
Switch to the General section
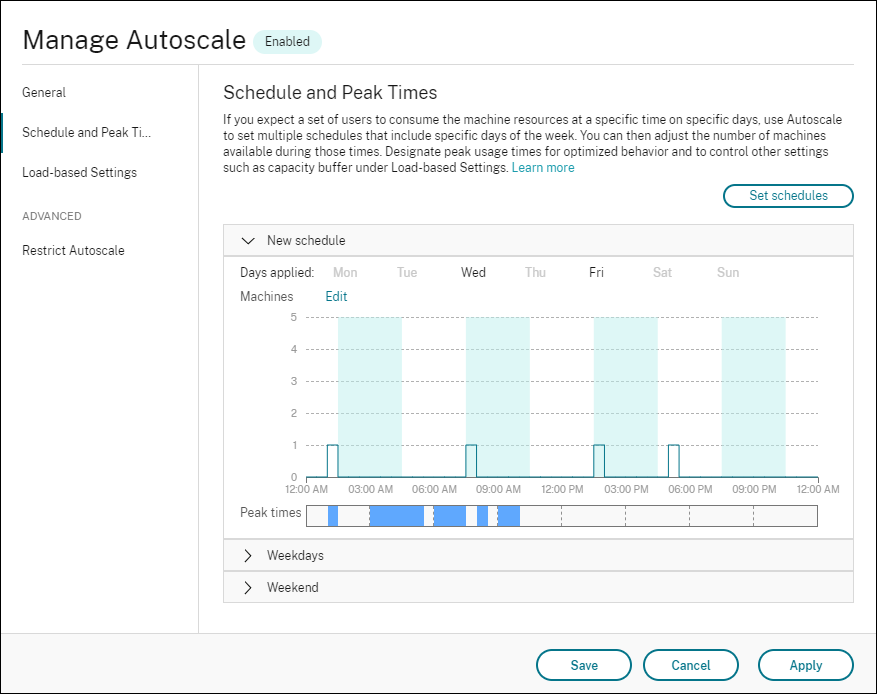(x=44, y=92)
